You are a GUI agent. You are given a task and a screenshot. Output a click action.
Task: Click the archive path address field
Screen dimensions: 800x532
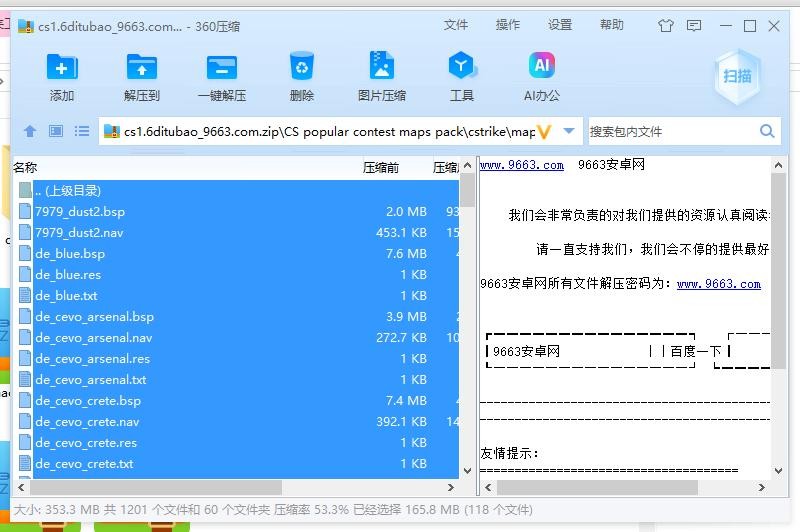pos(329,132)
